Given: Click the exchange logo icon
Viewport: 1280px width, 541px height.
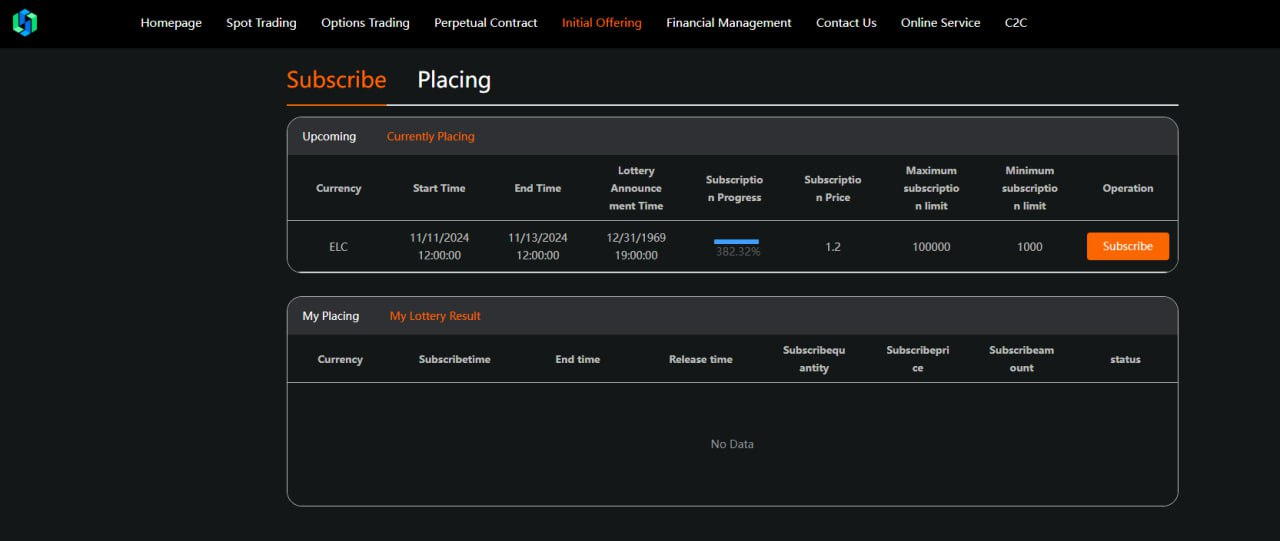Looking at the screenshot, I should [25, 23].
